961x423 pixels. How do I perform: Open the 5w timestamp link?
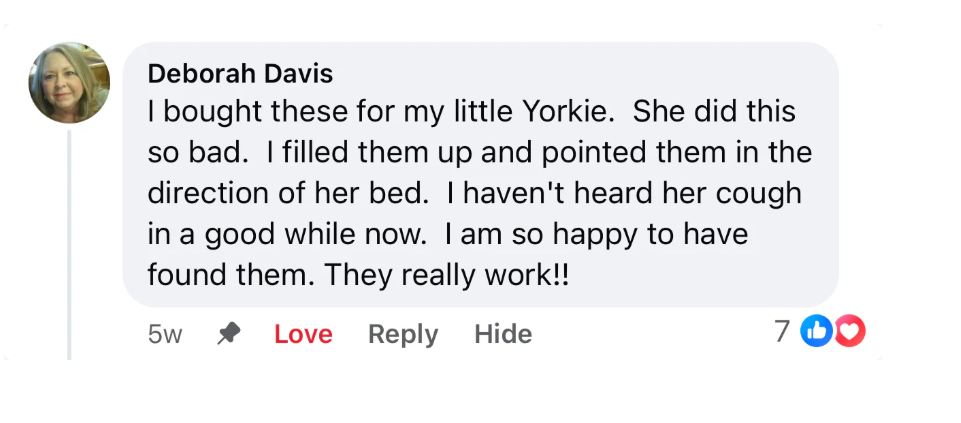click(165, 334)
